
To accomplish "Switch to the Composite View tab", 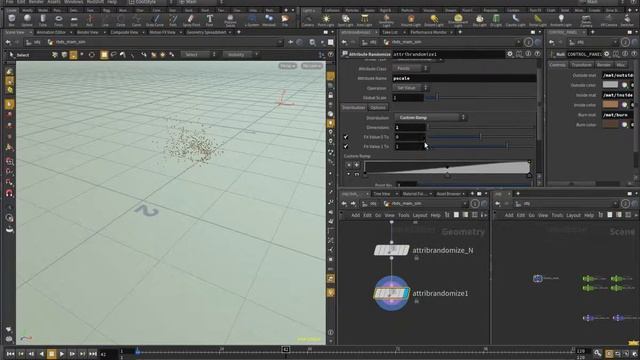I will click(124, 32).
